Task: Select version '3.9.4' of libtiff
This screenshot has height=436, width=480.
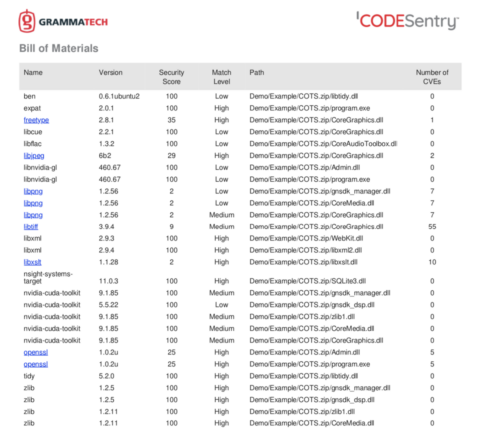Action: tap(106, 227)
